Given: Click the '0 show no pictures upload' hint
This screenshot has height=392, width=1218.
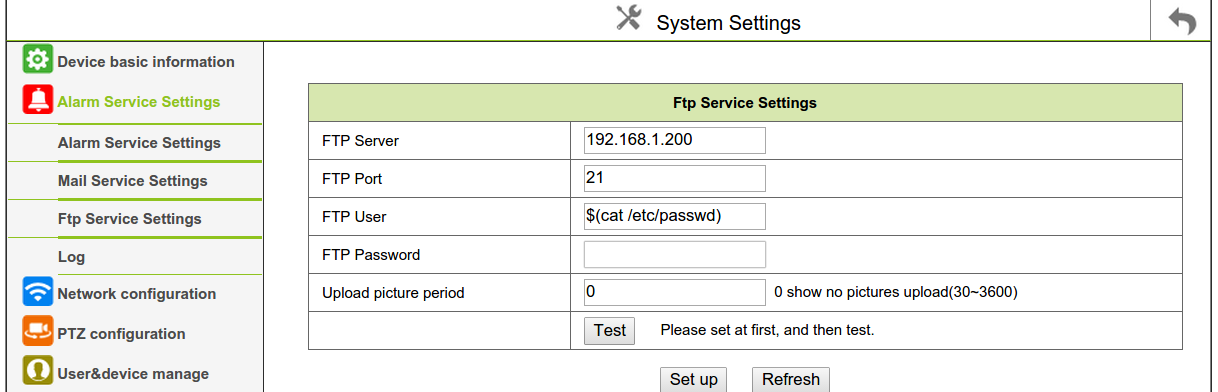Looking at the screenshot, I should coord(896,293).
